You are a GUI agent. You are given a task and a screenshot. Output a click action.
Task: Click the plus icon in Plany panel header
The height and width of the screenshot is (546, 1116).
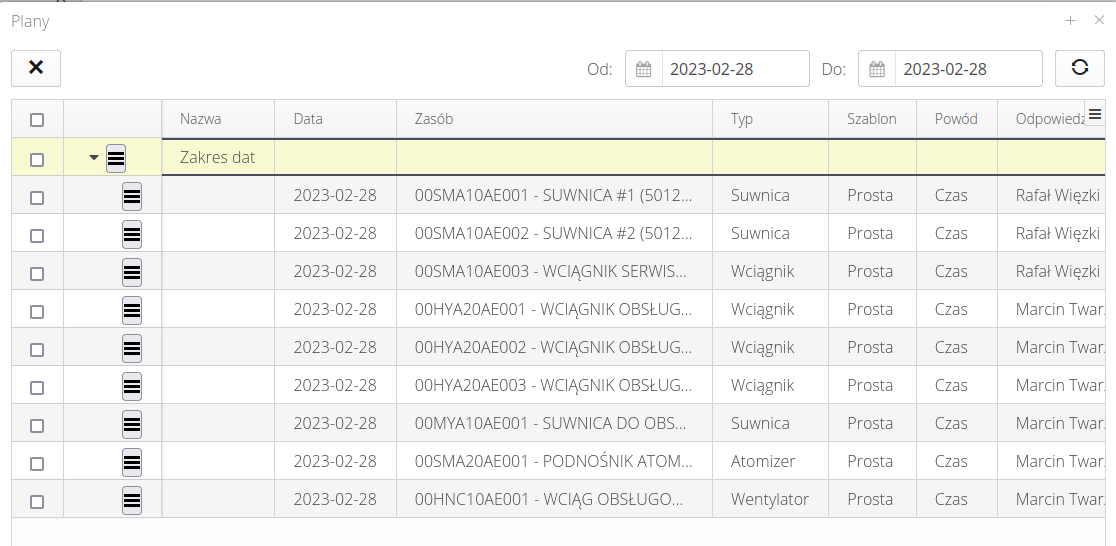point(1070,21)
